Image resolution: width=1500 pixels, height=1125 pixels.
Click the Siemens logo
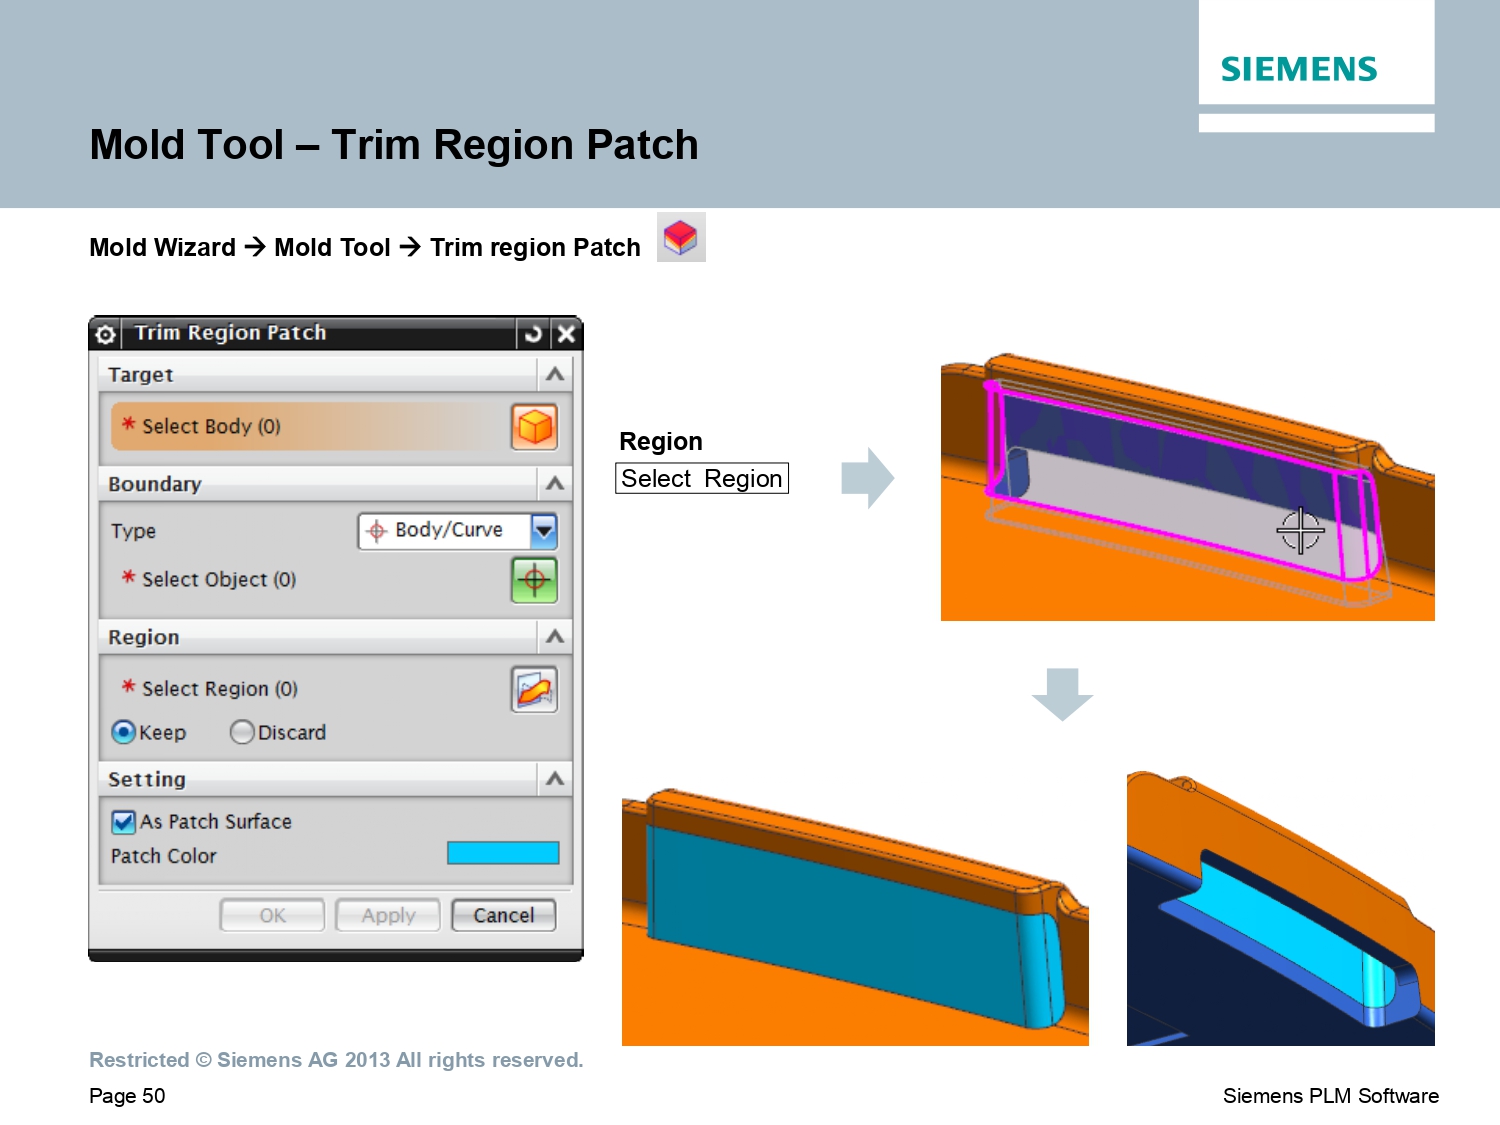tap(1299, 69)
